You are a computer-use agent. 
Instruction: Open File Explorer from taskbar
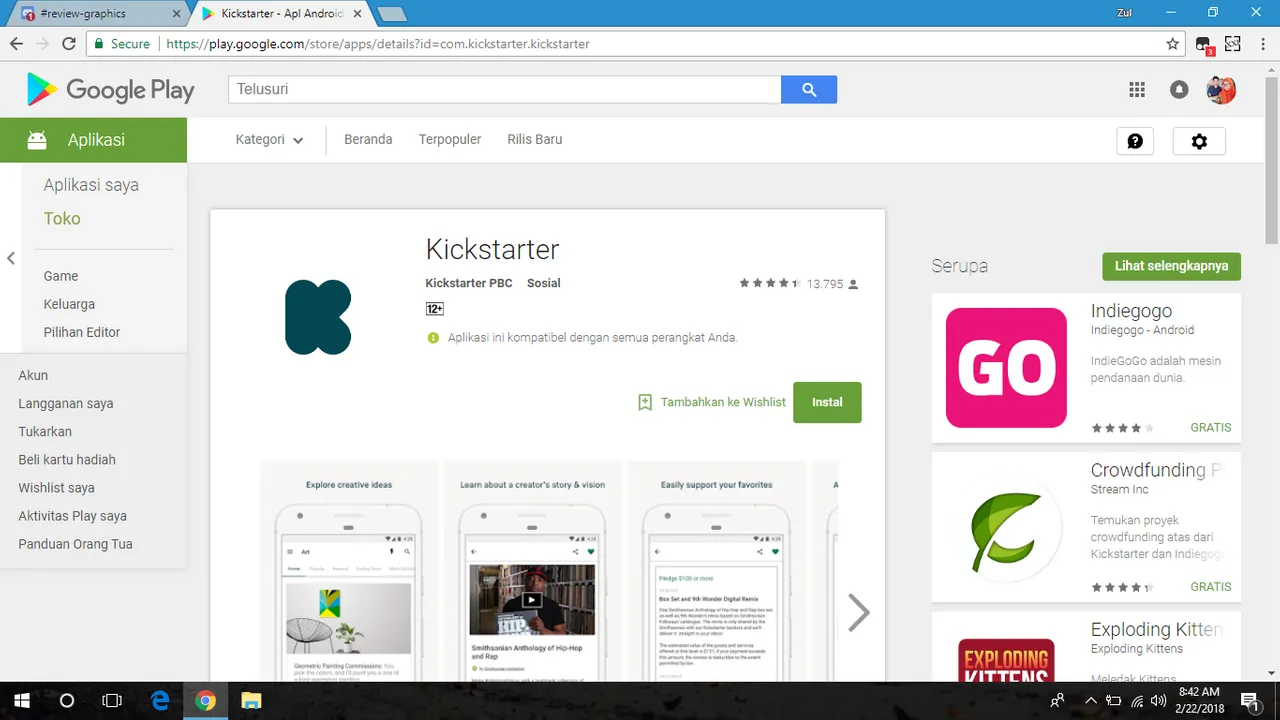(251, 701)
